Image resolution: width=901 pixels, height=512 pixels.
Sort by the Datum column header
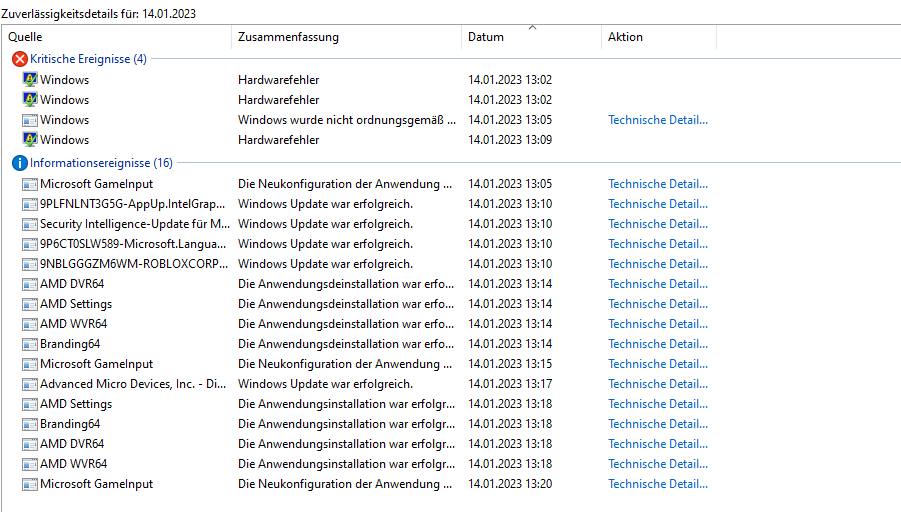click(x=486, y=37)
